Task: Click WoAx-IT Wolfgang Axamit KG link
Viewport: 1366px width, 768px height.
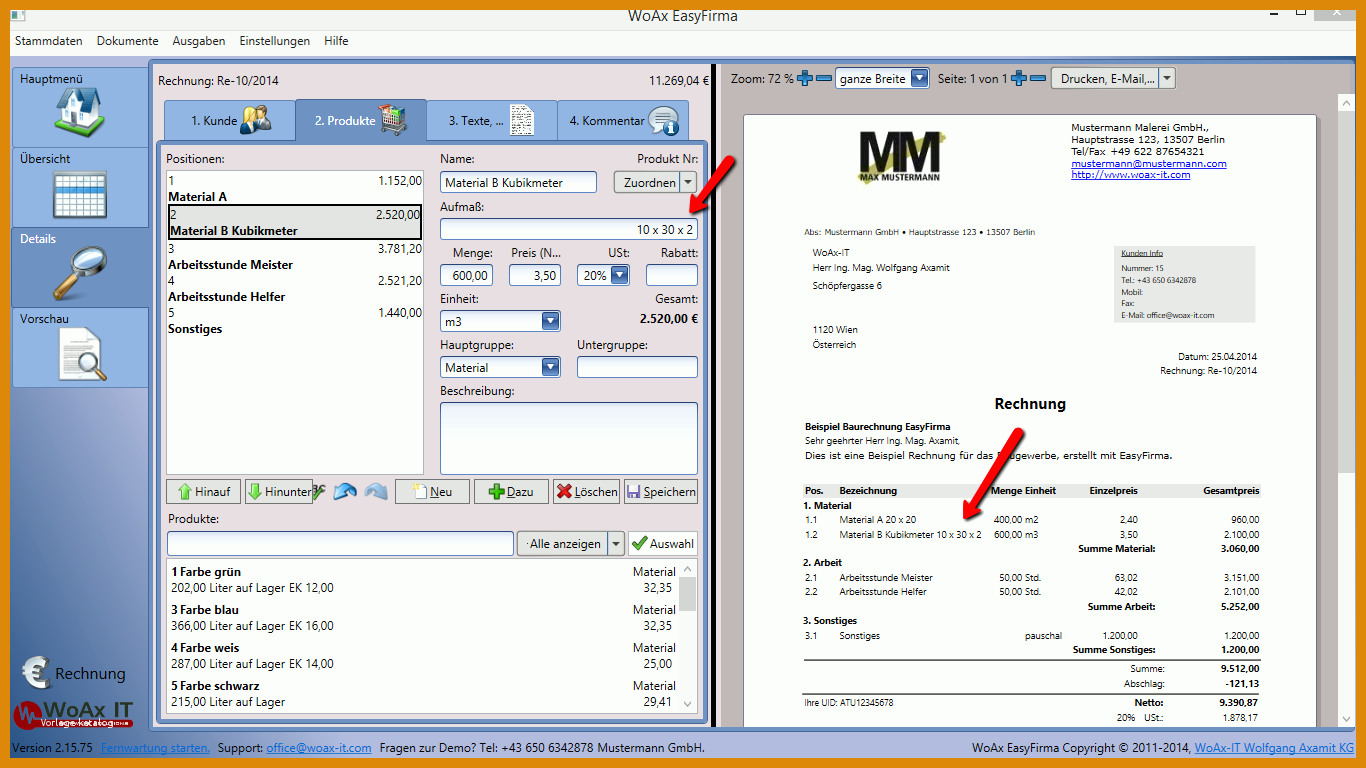Action: [1275, 747]
